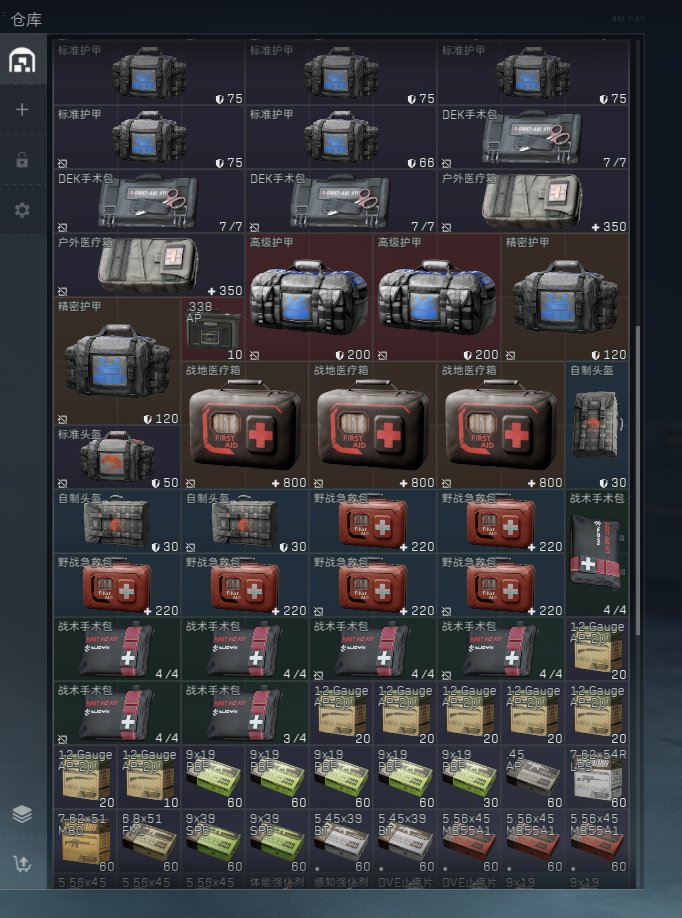This screenshot has width=682, height=918.
Task: Select the 高级护甲 adjacent to 户外医疗箱
Action: point(309,297)
